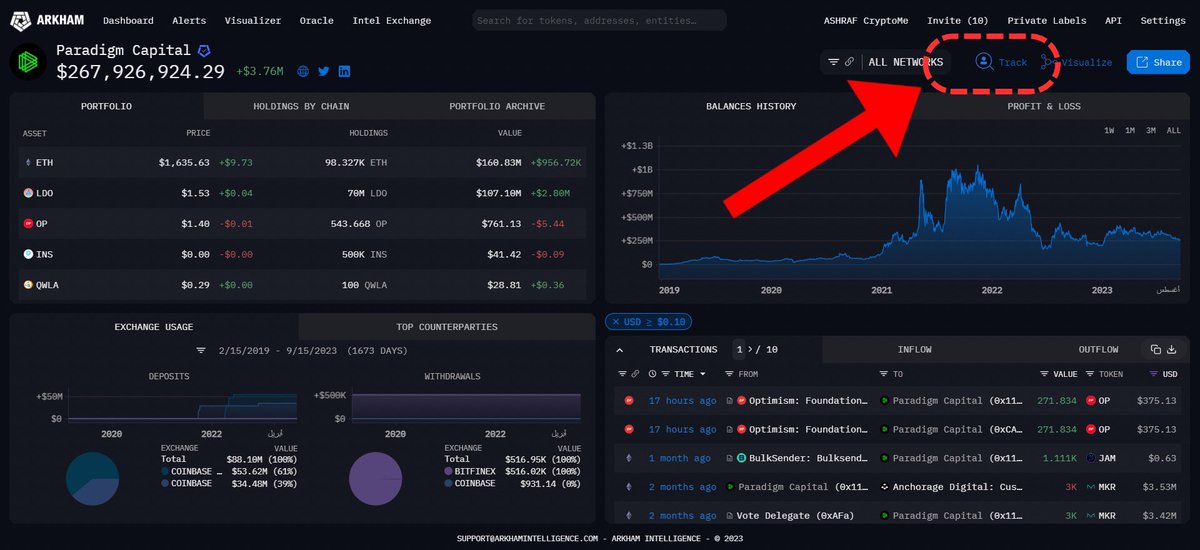Open the Profit & Loss tab
The width and height of the screenshot is (1200, 550).
1044,106
